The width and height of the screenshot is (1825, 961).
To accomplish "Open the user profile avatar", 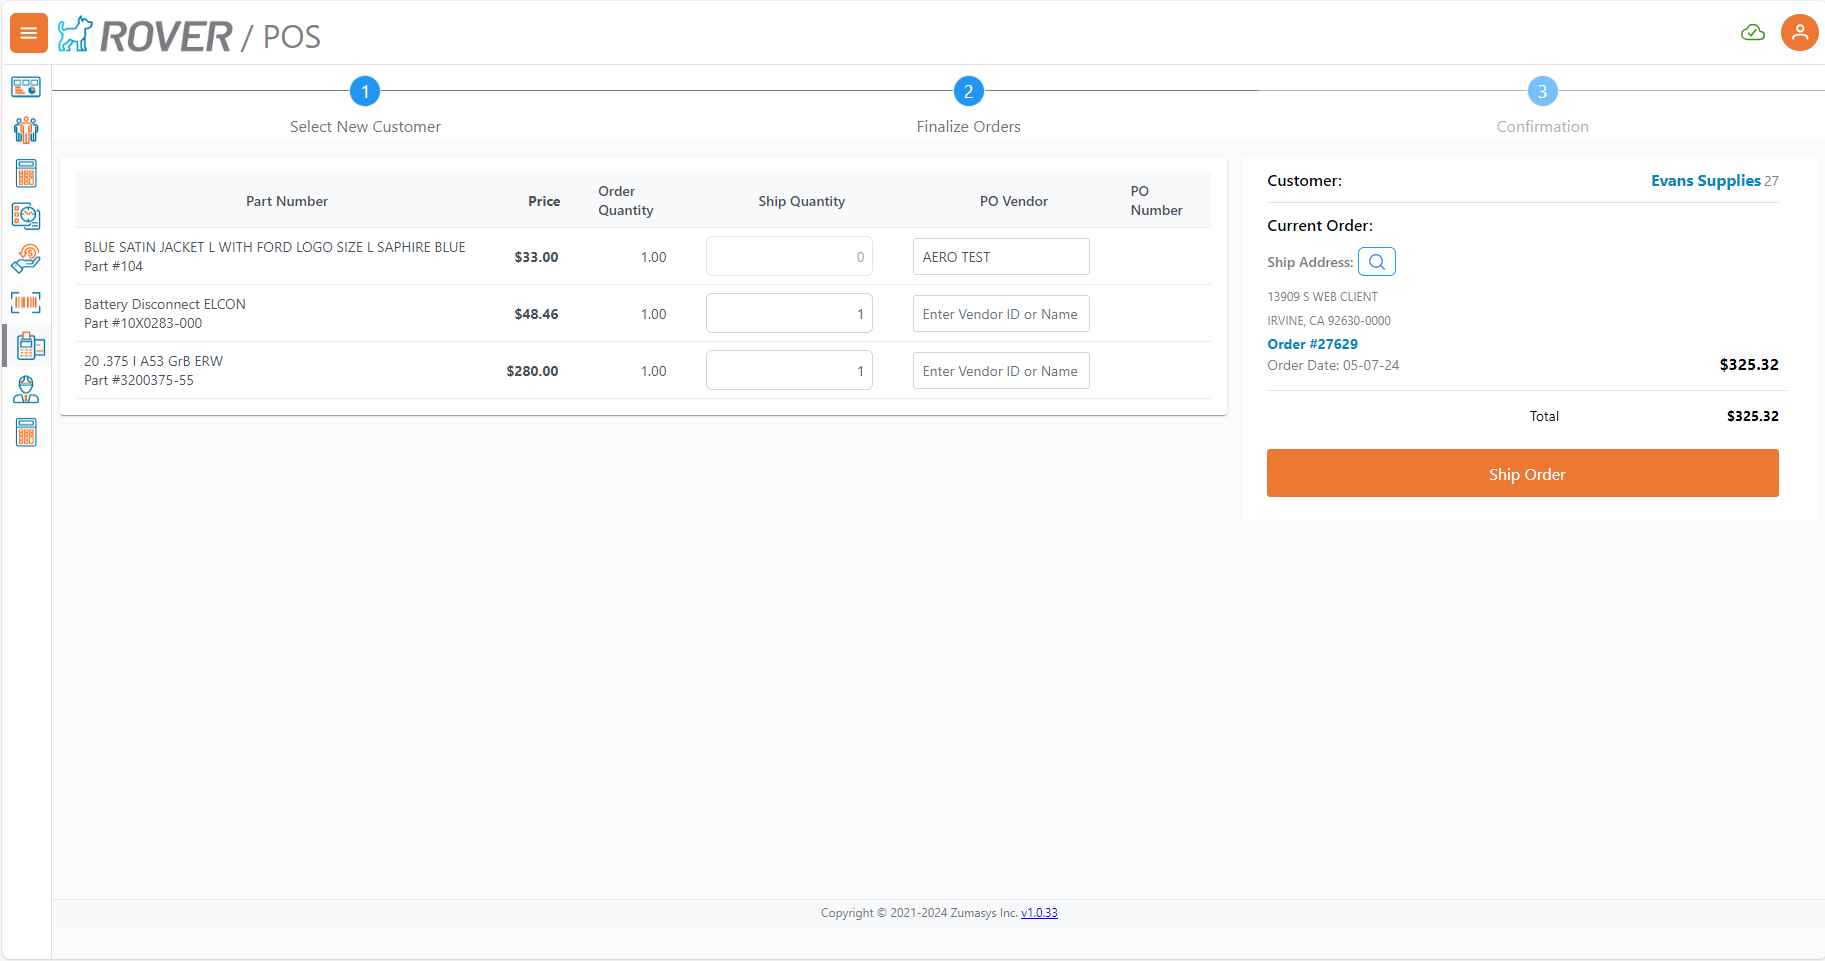I will [x=1799, y=32].
